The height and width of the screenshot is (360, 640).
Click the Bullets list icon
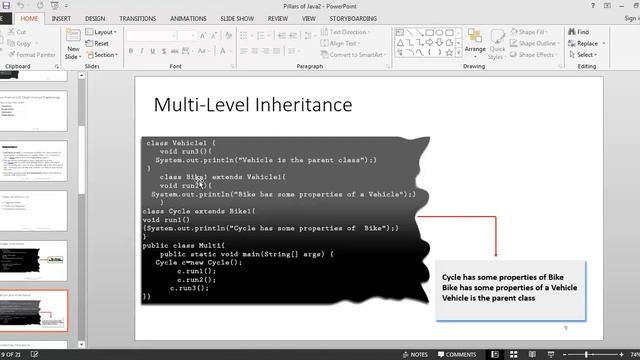coord(245,36)
